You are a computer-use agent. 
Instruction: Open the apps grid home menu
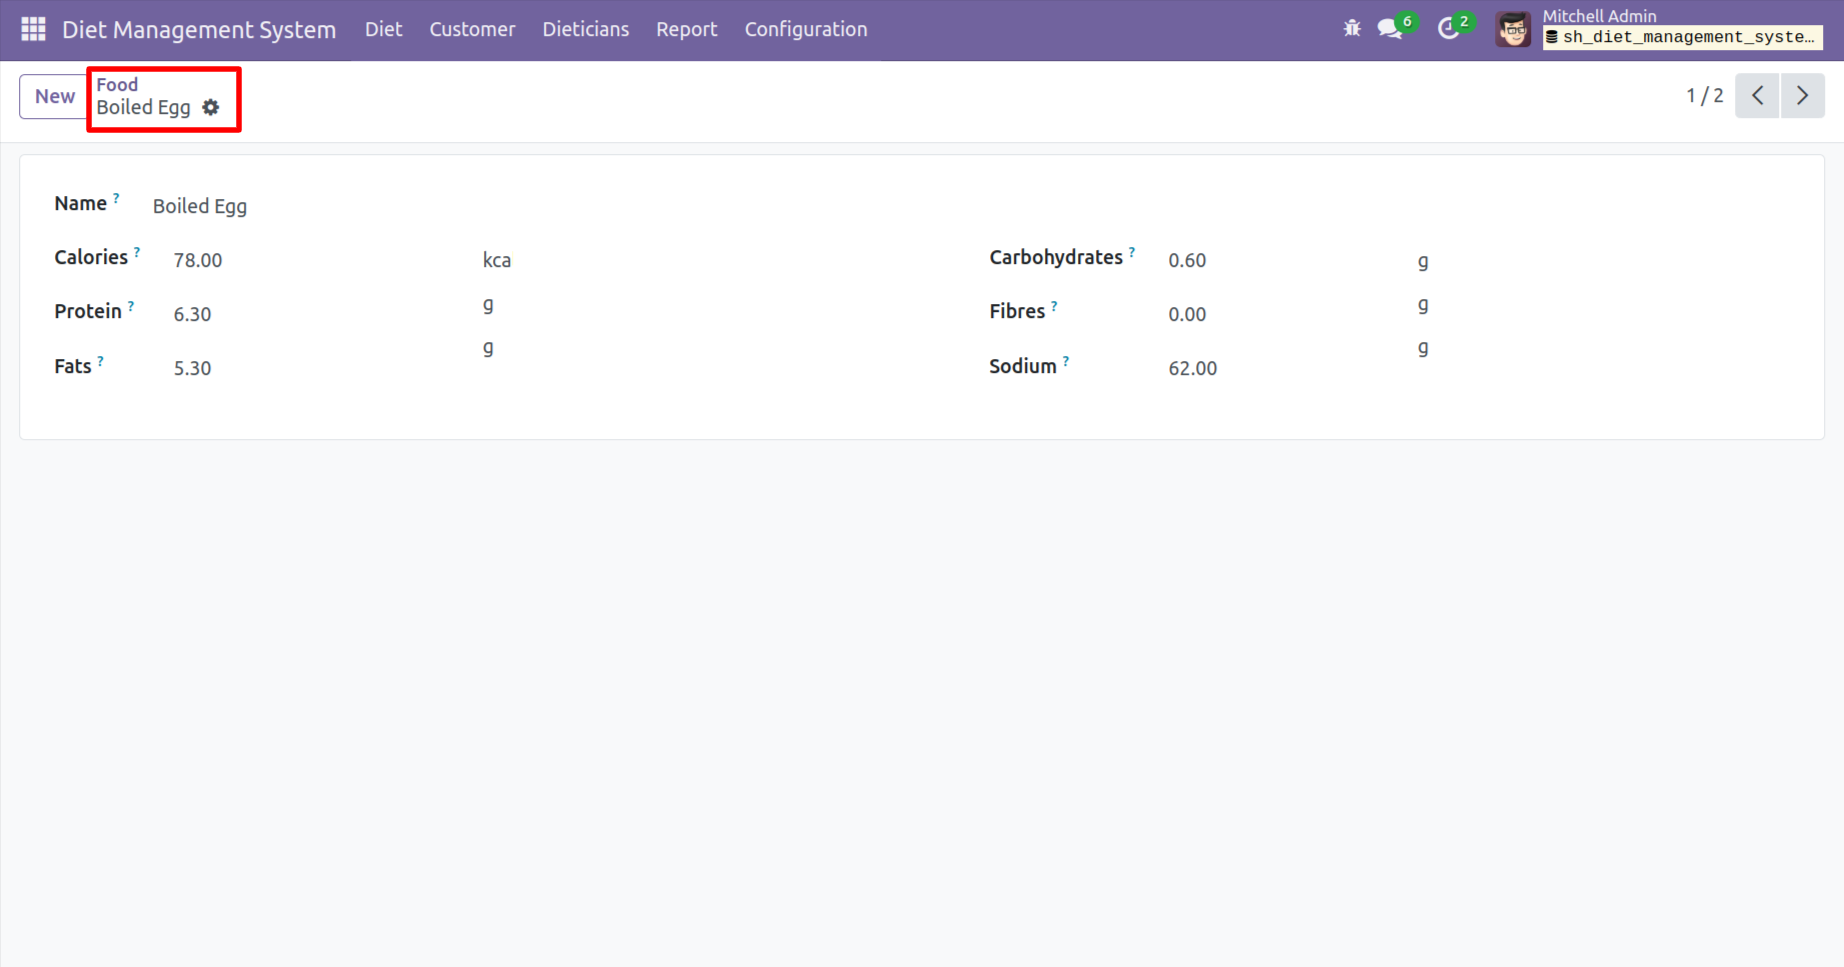pos(33,29)
